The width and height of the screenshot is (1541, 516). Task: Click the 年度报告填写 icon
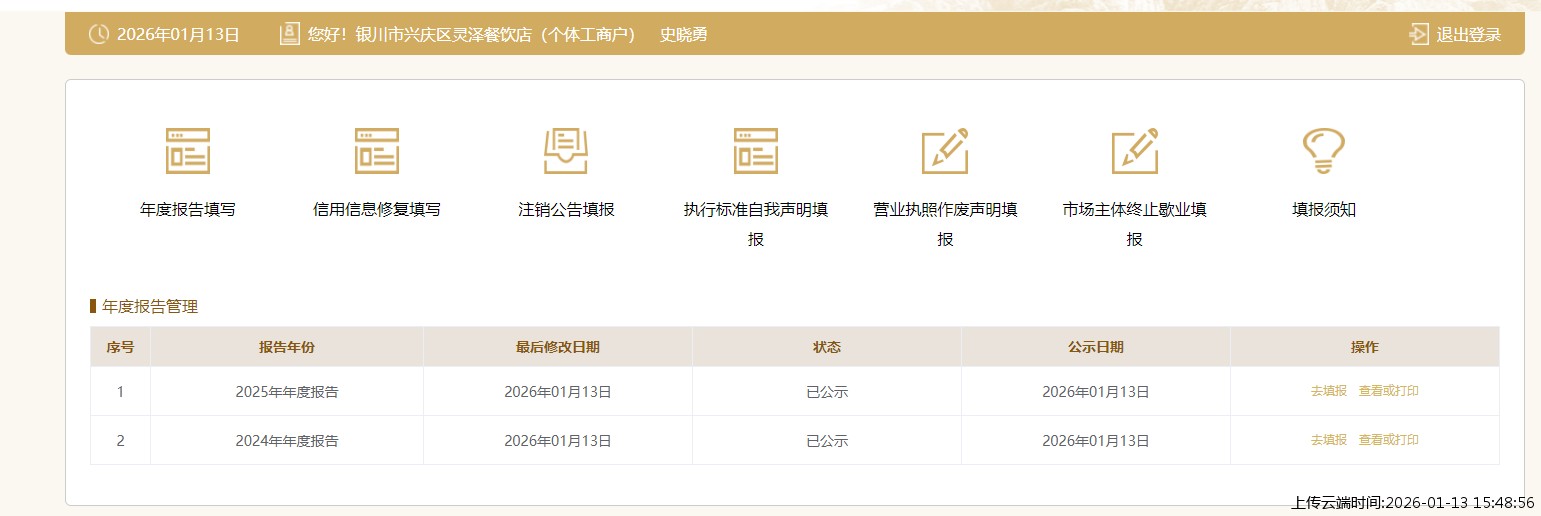pos(188,151)
